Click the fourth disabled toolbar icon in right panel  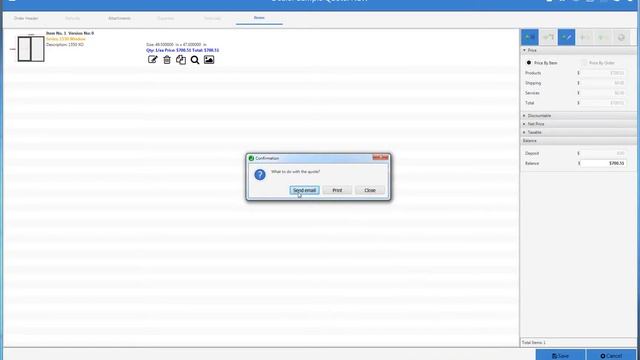coord(584,37)
